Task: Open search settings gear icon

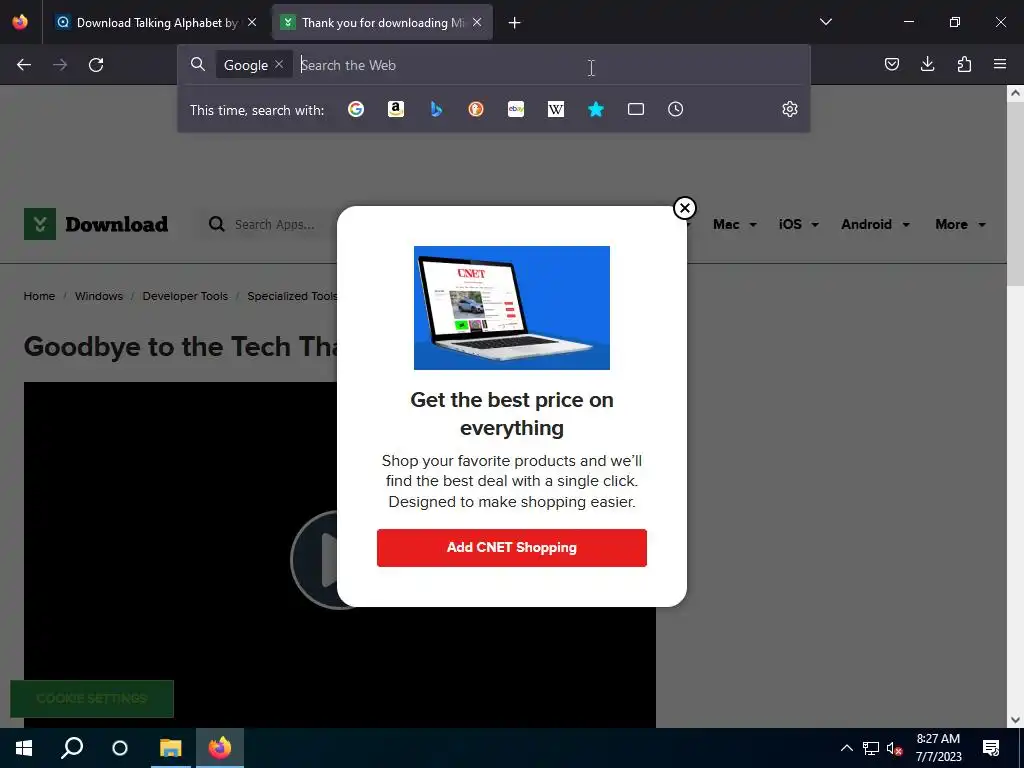Action: 790,109
